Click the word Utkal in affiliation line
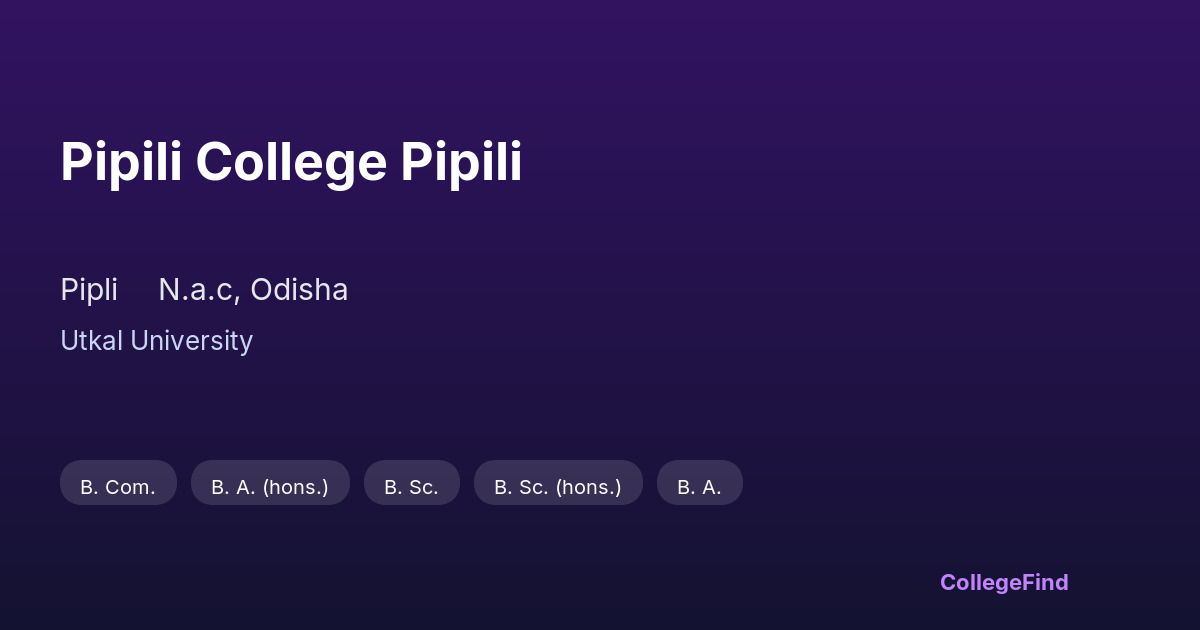 91,341
